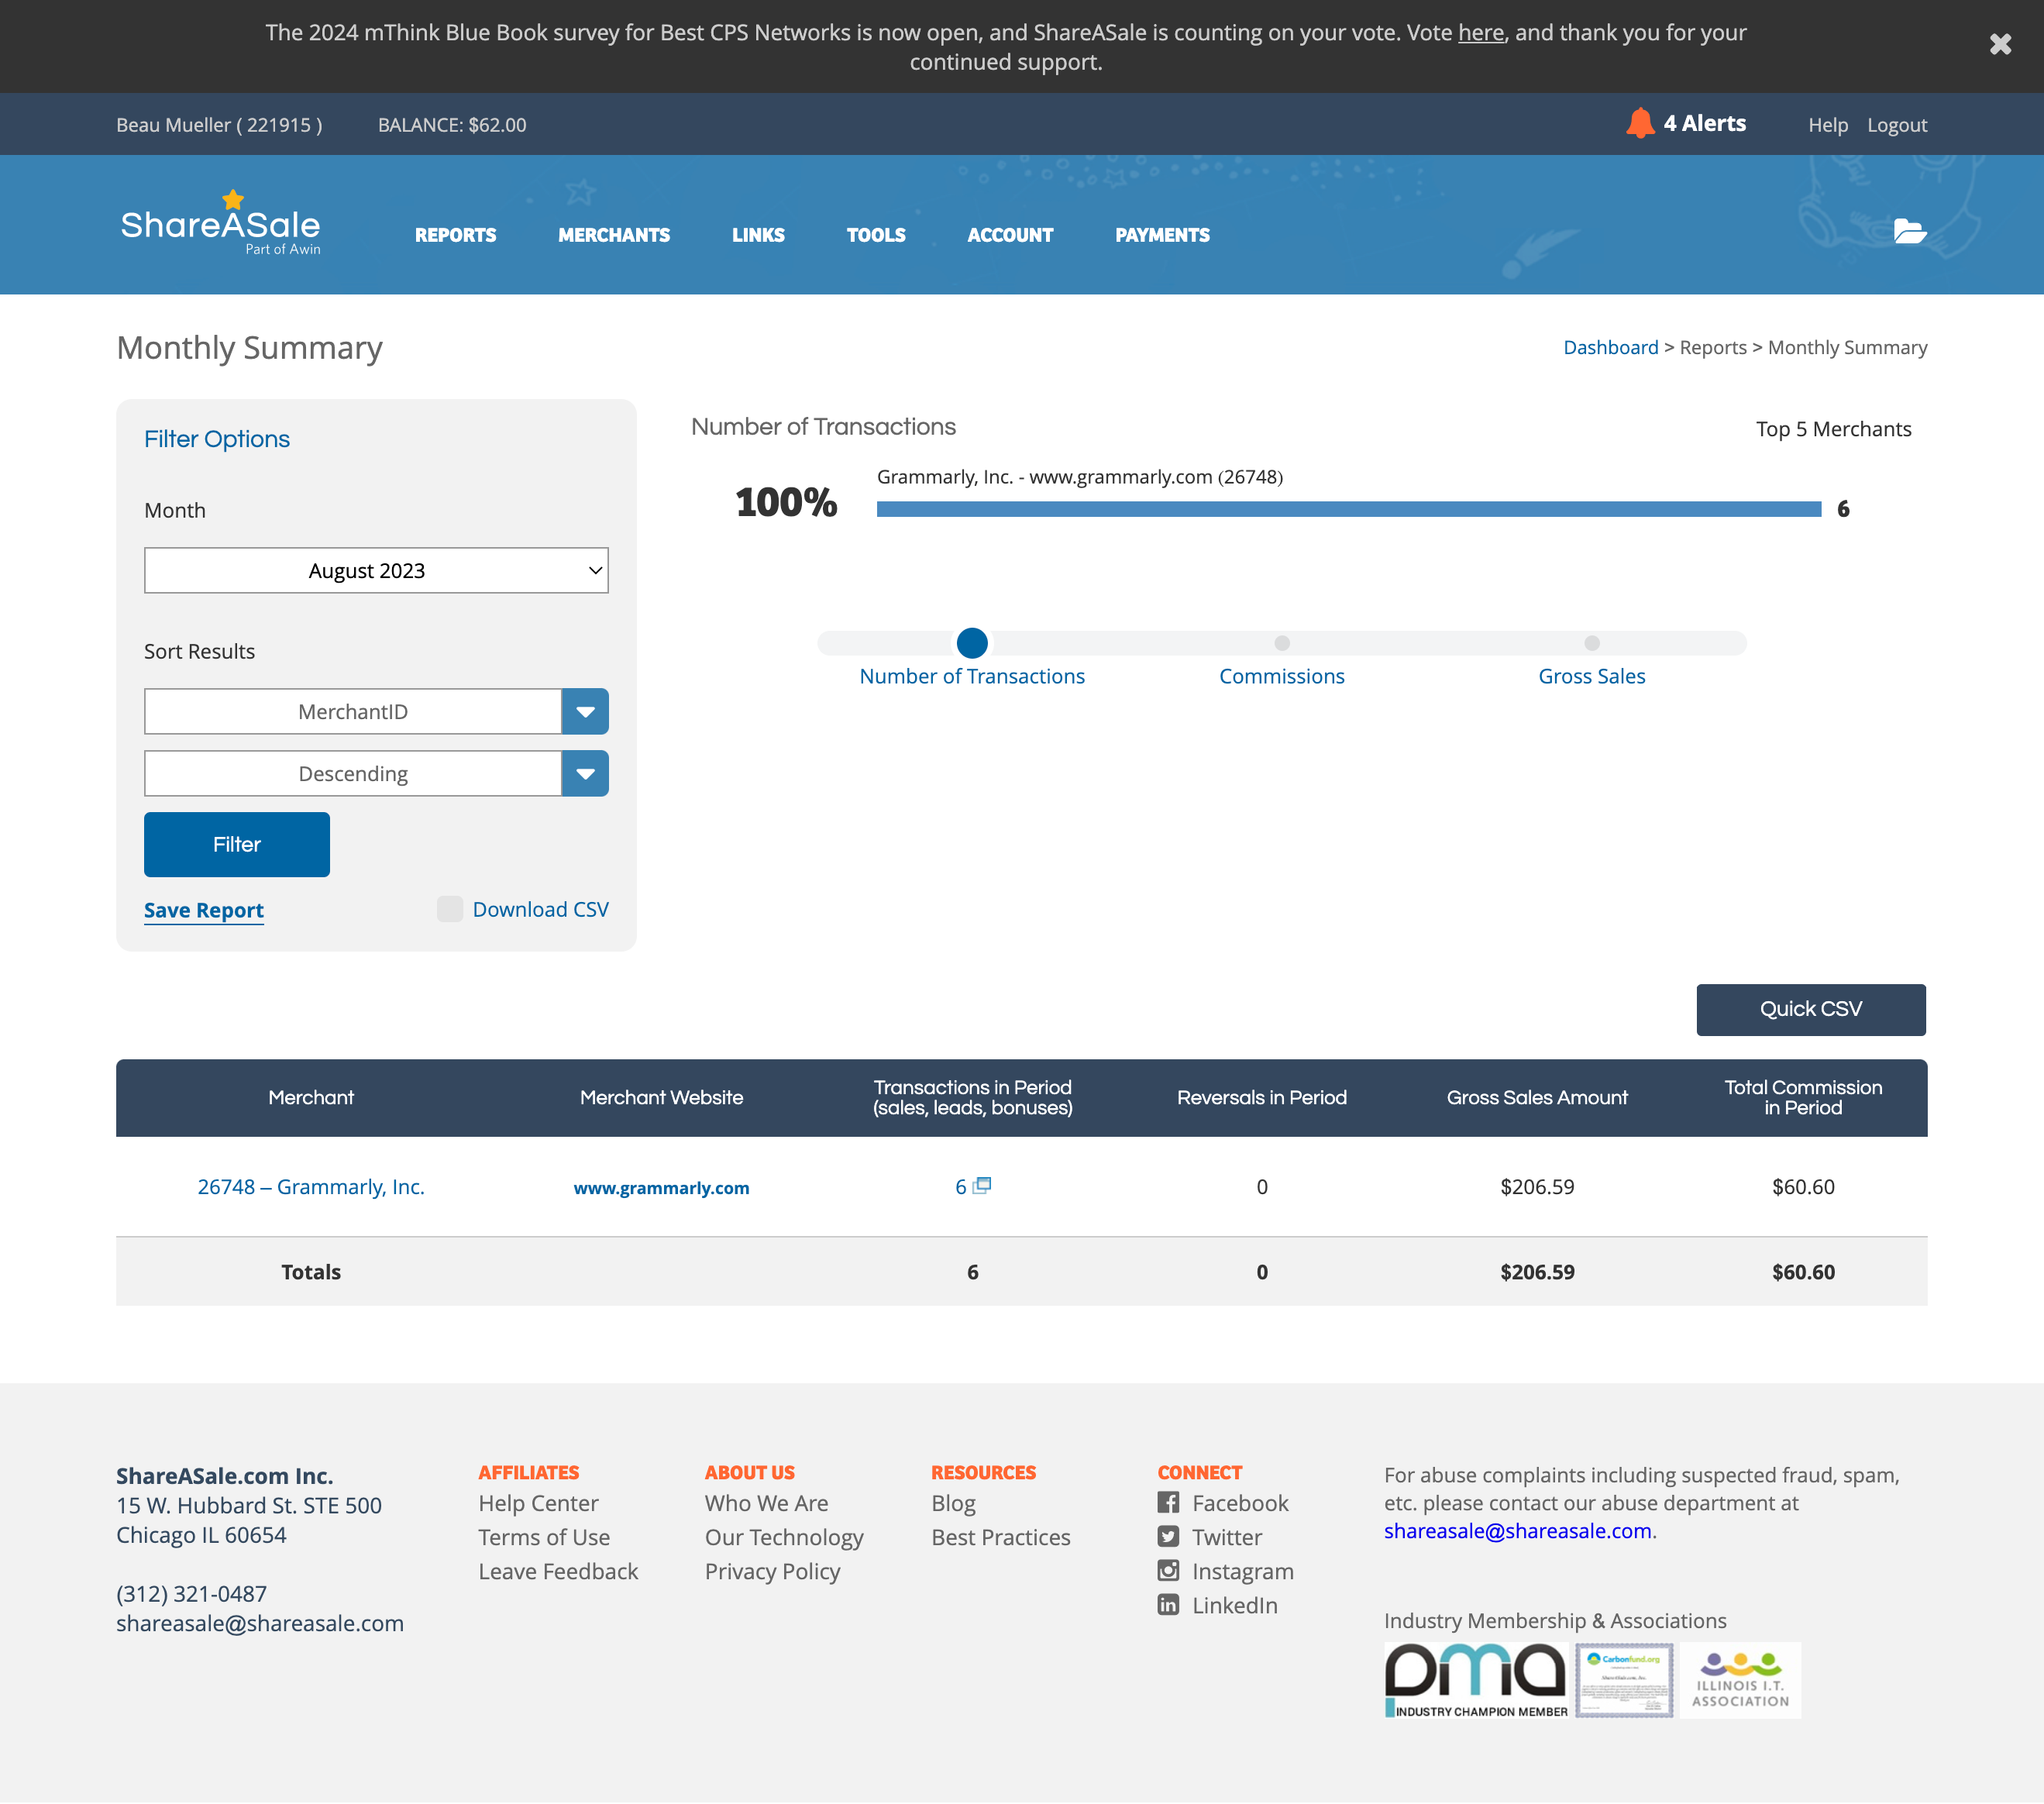Sort by the Transactions in Period header
Image resolution: width=2044 pixels, height=1804 pixels.
(972, 1097)
